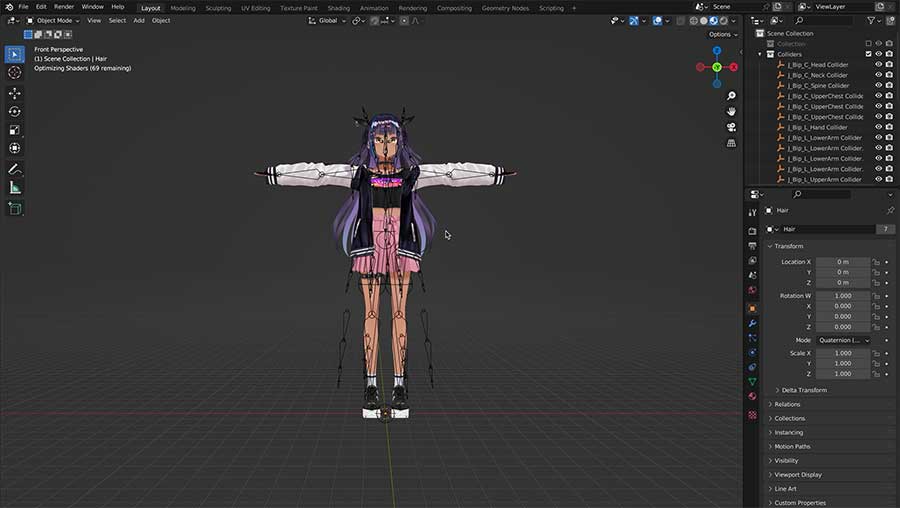Screen dimensions: 900x508
Task: Switch to rendered viewport shading
Action: [724, 21]
